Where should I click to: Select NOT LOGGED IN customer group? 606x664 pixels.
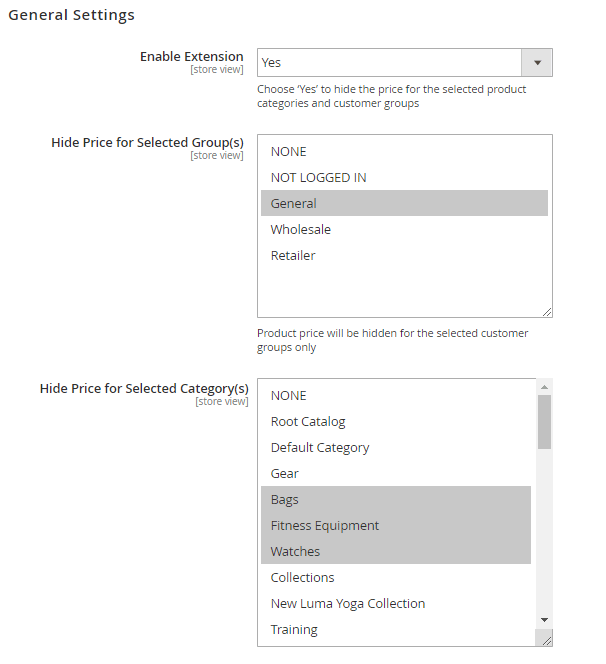coord(318,178)
